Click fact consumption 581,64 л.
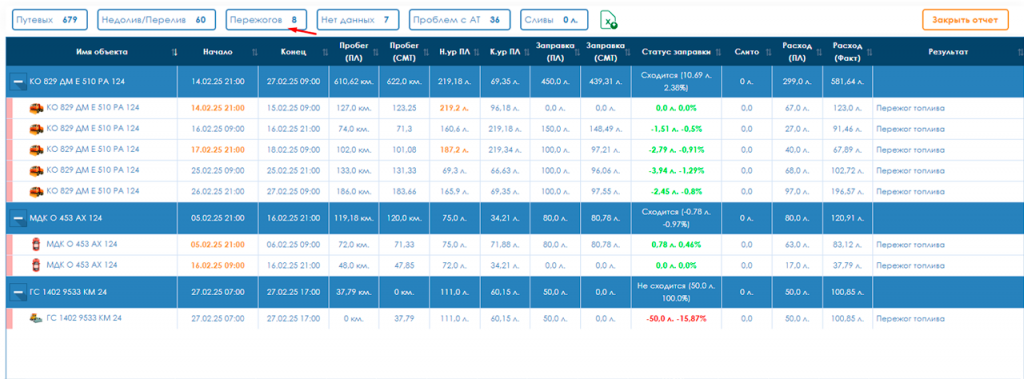 [x=847, y=82]
